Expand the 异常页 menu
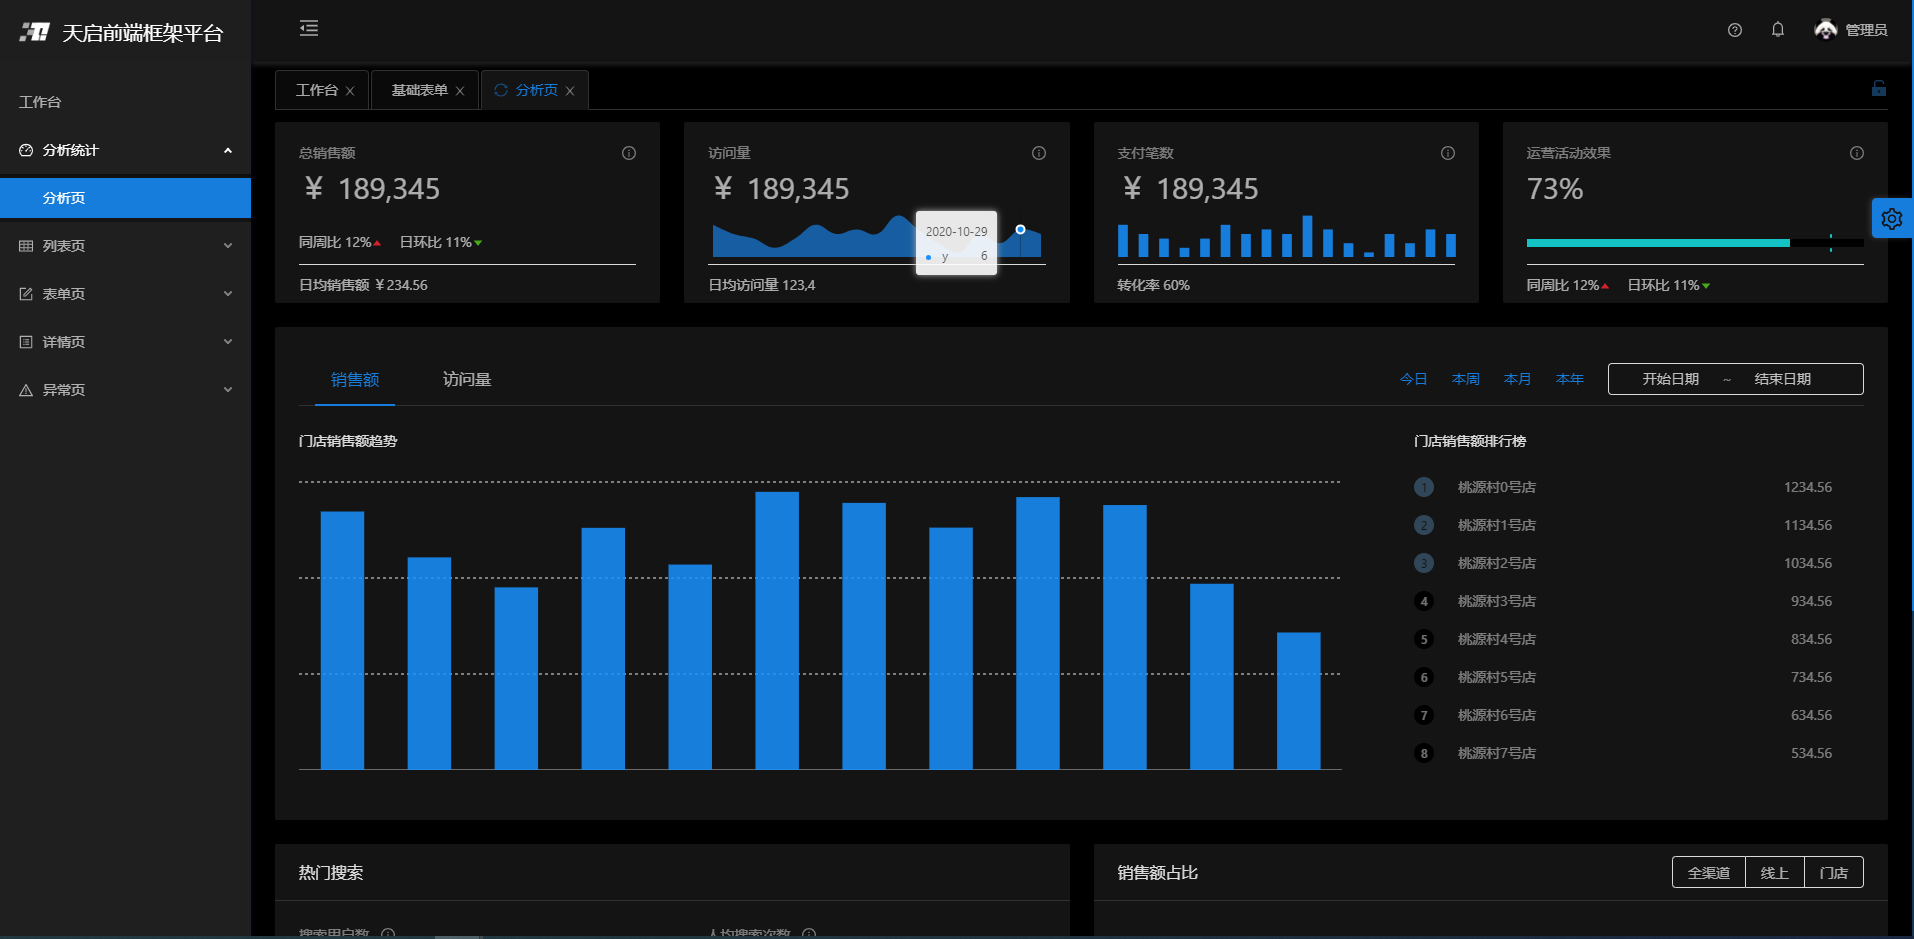 click(228, 390)
